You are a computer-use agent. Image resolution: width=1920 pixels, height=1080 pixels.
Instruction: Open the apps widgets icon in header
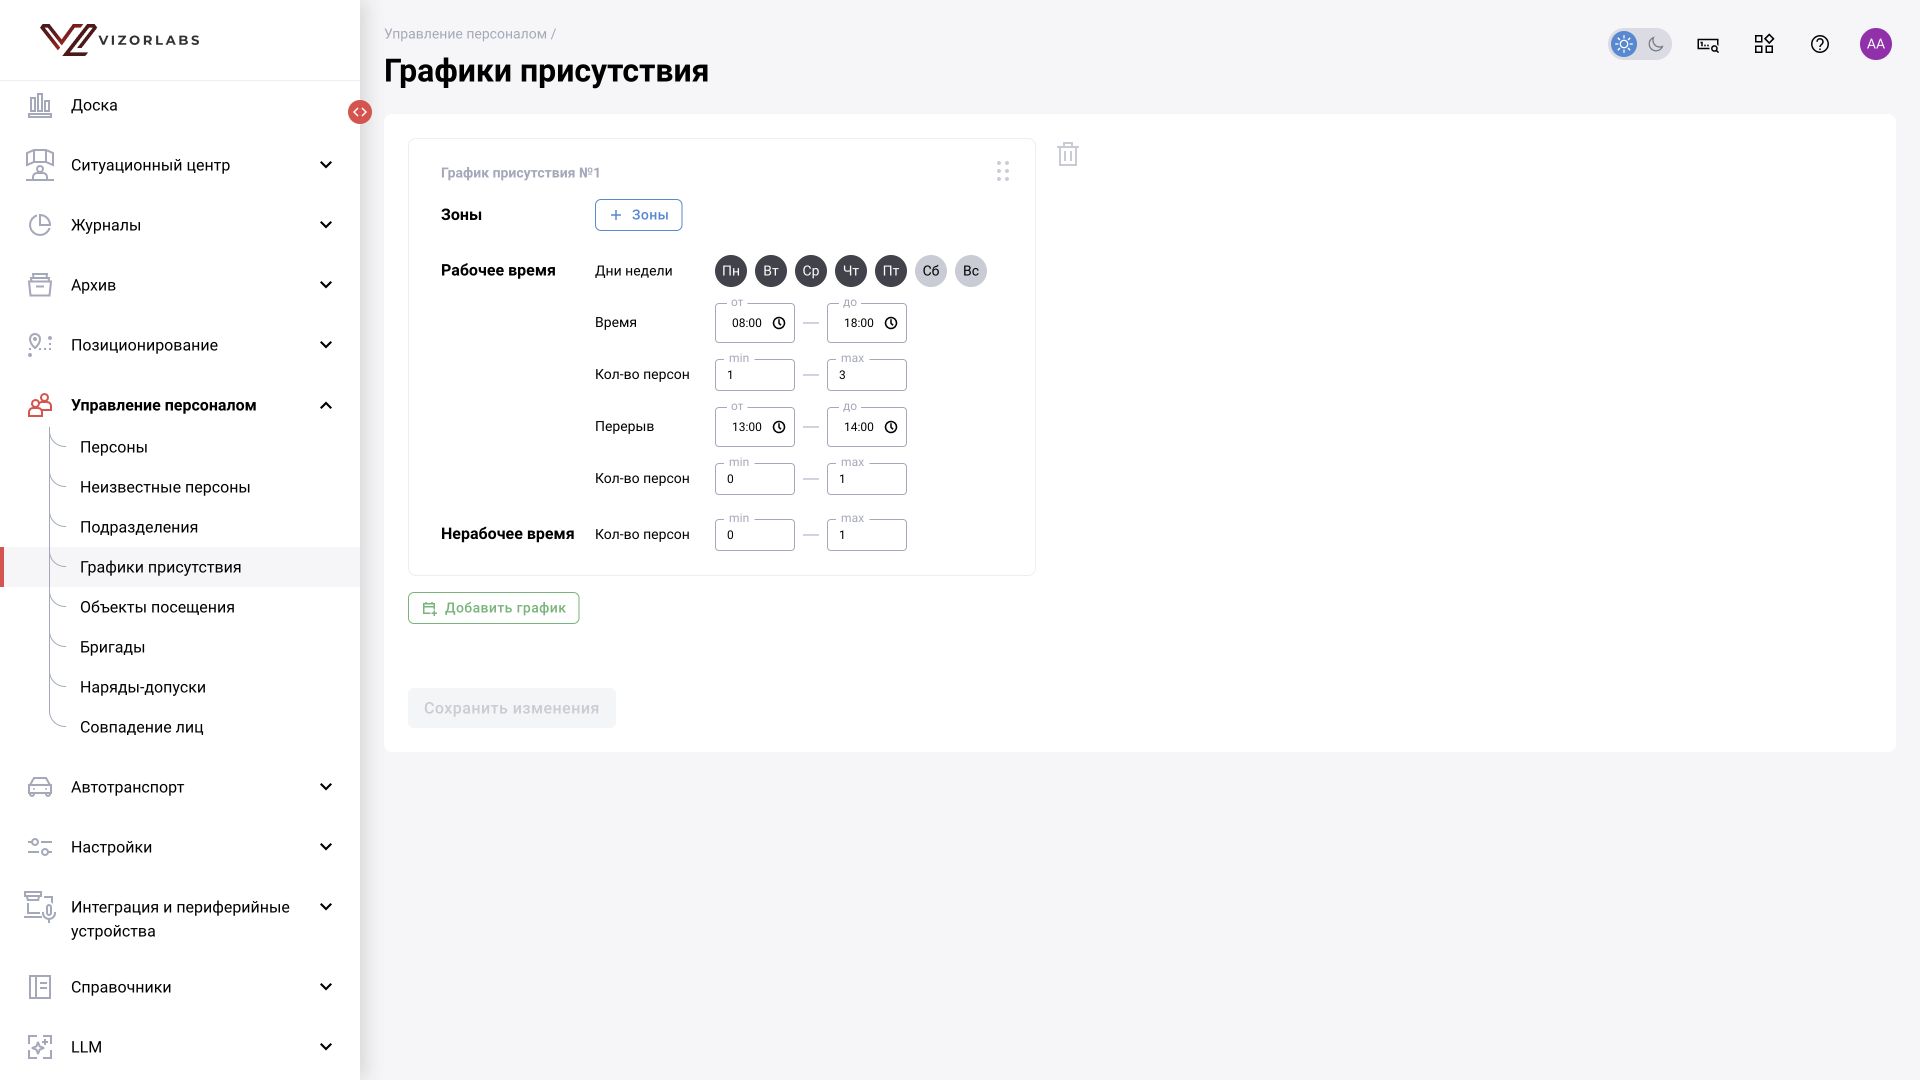[1764, 44]
